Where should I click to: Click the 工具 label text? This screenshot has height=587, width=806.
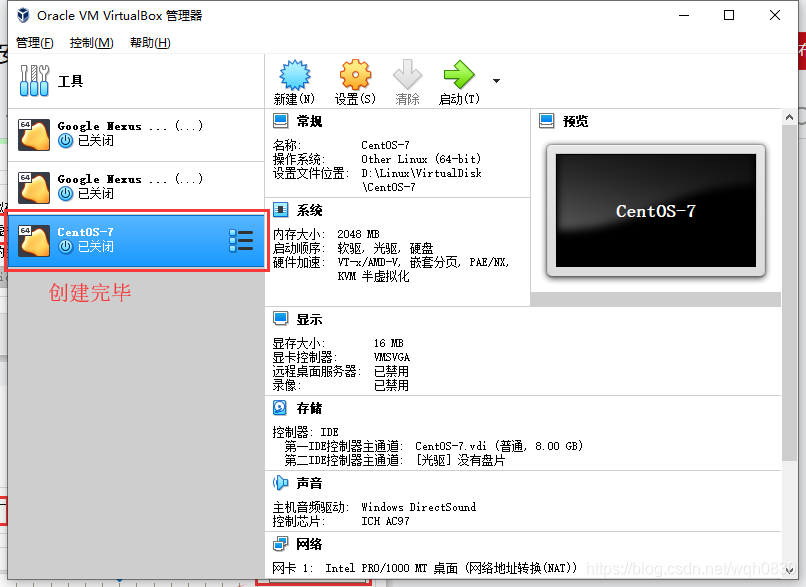70,81
